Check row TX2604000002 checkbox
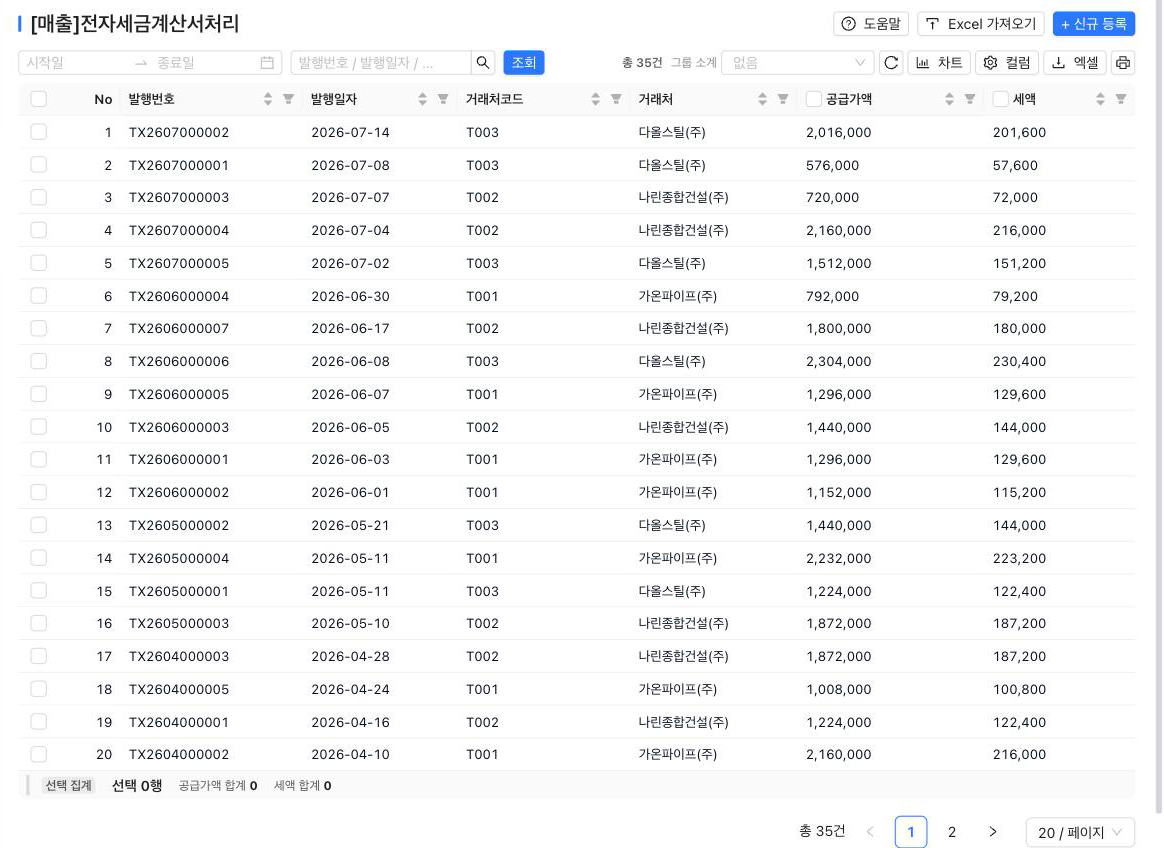This screenshot has width=1164, height=848. tap(39, 754)
